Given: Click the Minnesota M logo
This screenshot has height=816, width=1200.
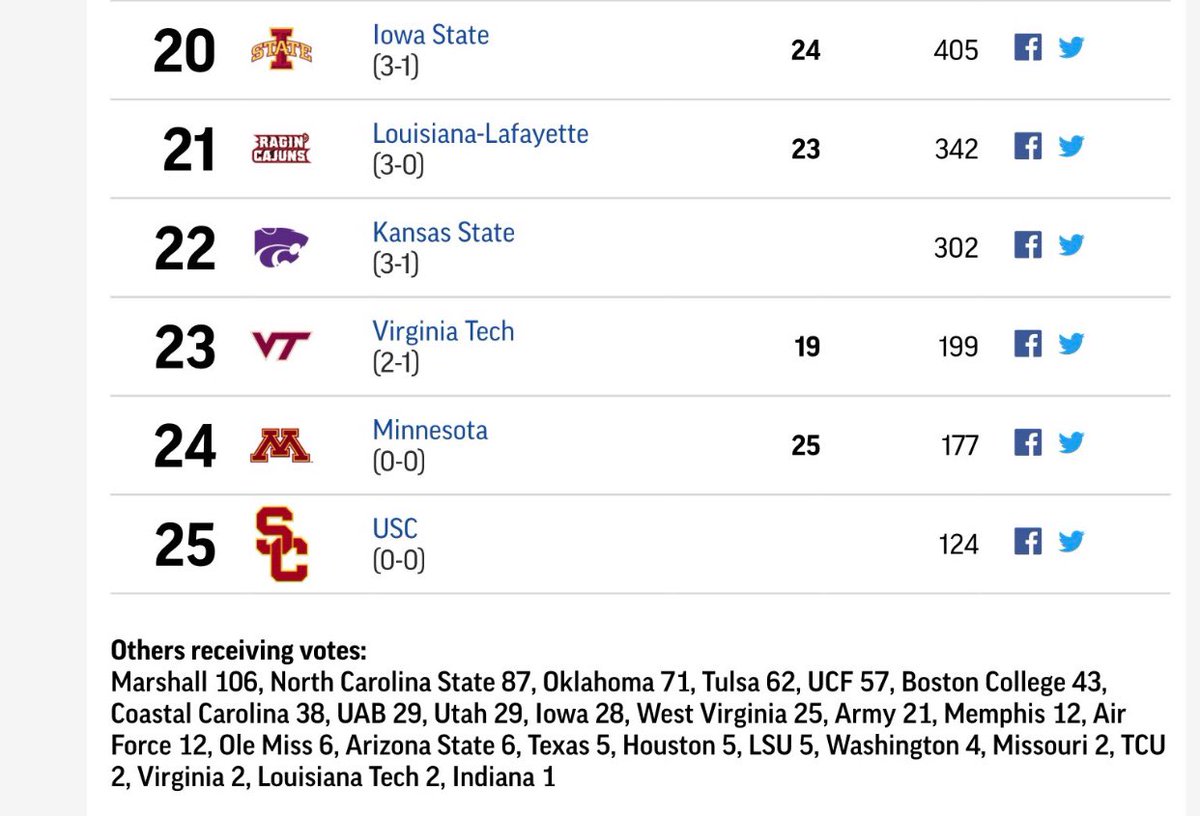Looking at the screenshot, I should [x=281, y=445].
